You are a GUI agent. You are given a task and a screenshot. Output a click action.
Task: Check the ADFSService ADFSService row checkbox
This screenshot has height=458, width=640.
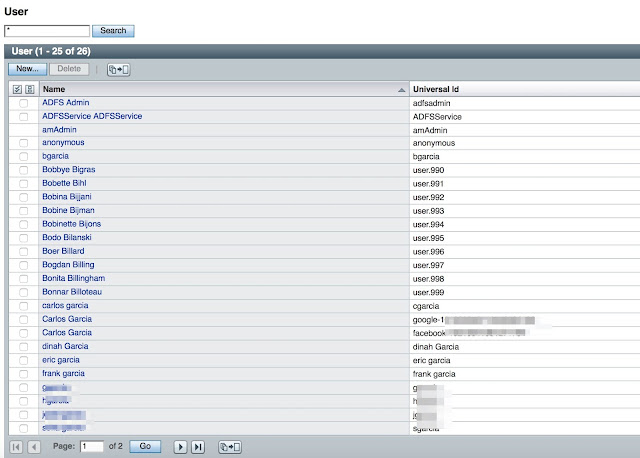[24, 117]
